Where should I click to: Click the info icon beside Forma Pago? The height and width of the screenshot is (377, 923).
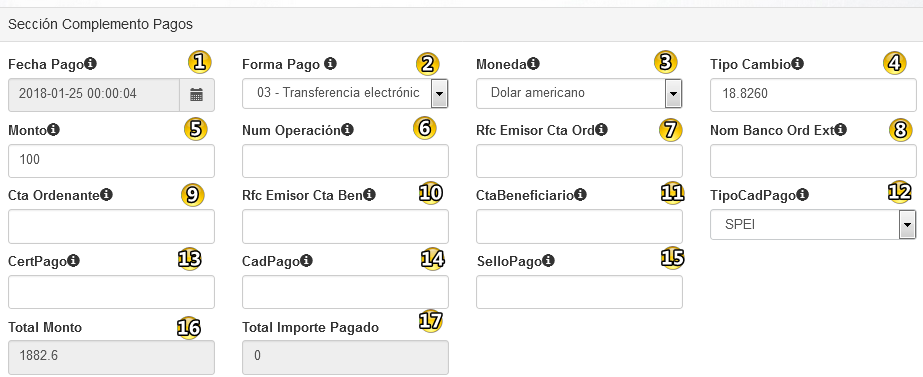point(330,64)
